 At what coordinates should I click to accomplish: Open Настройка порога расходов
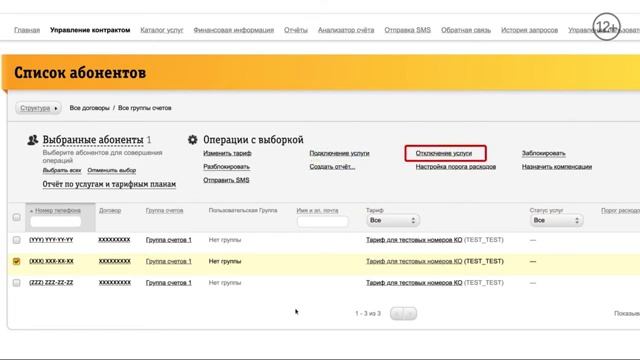456,167
